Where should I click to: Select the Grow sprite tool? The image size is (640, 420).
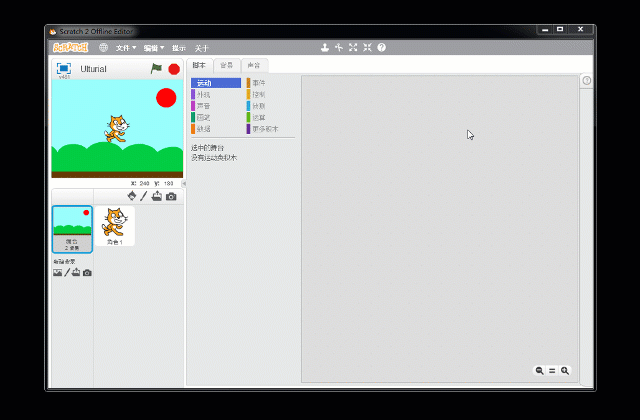click(353, 47)
